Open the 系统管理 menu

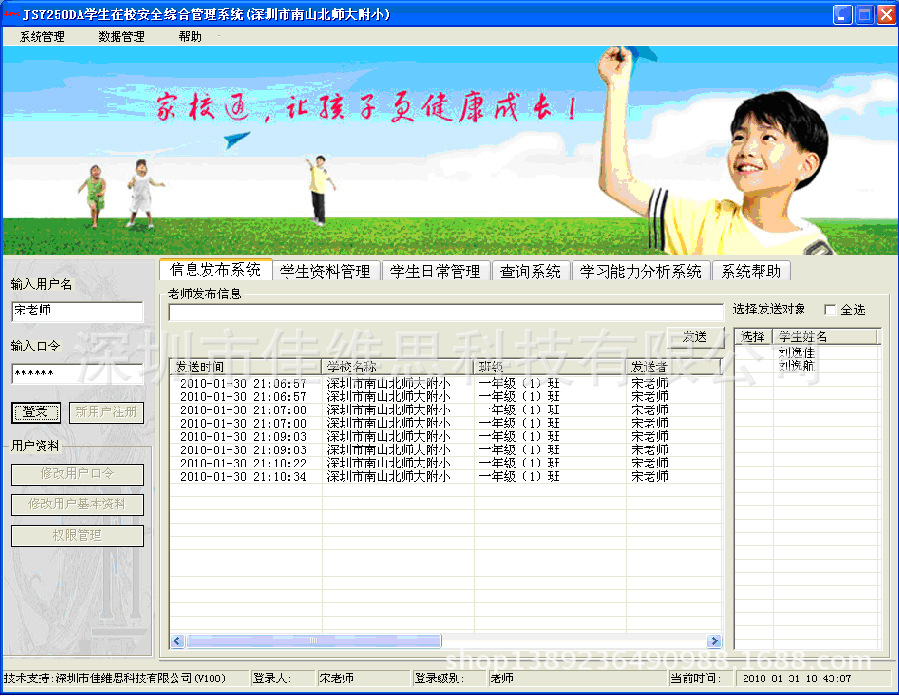[42, 37]
